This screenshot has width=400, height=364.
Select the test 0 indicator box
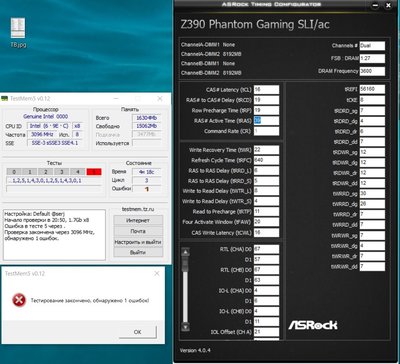pyautogui.click(x=14, y=172)
